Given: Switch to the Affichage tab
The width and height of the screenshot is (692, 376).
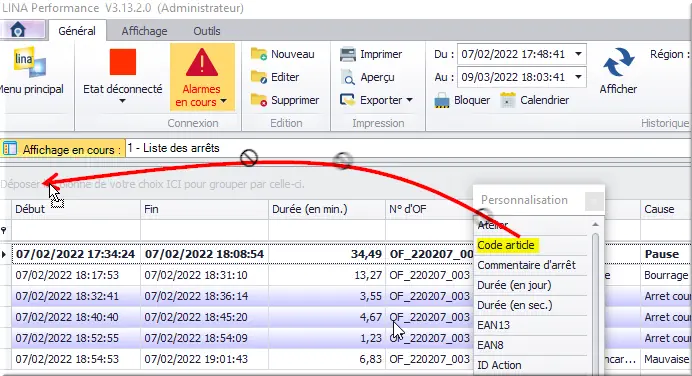Looking at the screenshot, I should point(144,31).
